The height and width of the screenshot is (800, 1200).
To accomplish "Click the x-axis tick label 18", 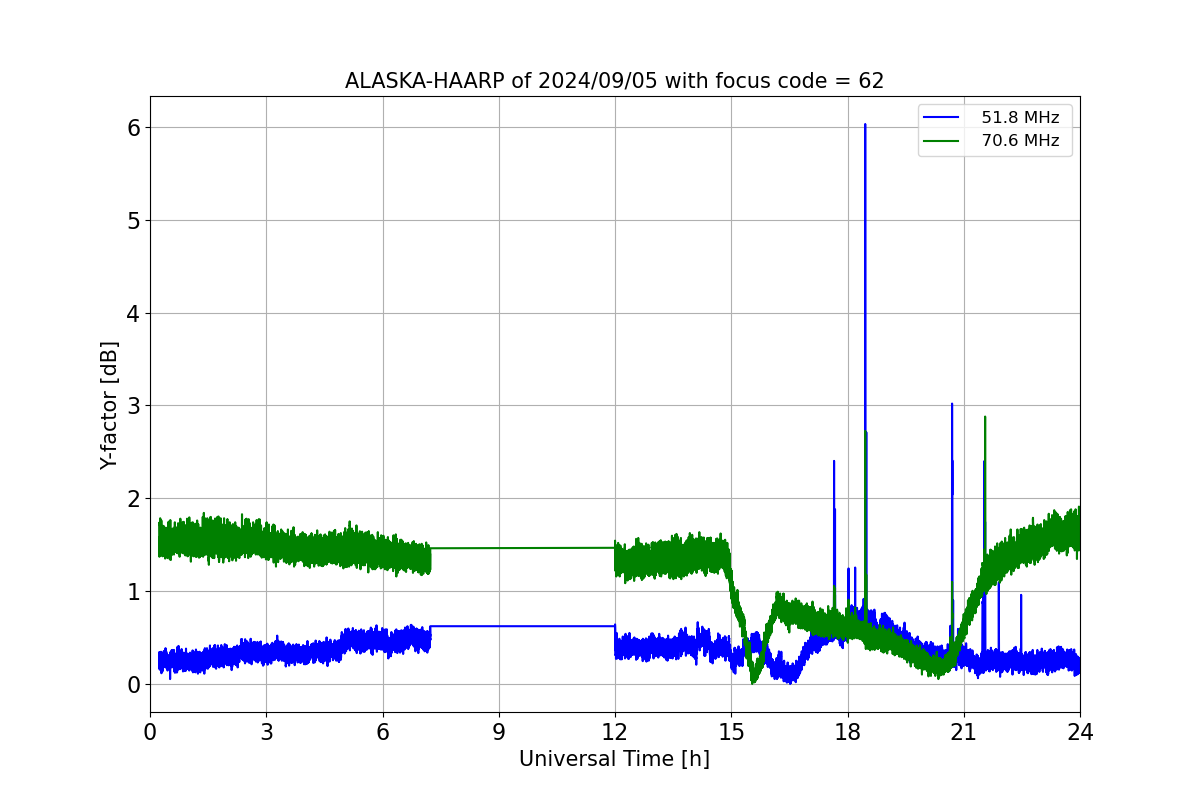I will [848, 732].
